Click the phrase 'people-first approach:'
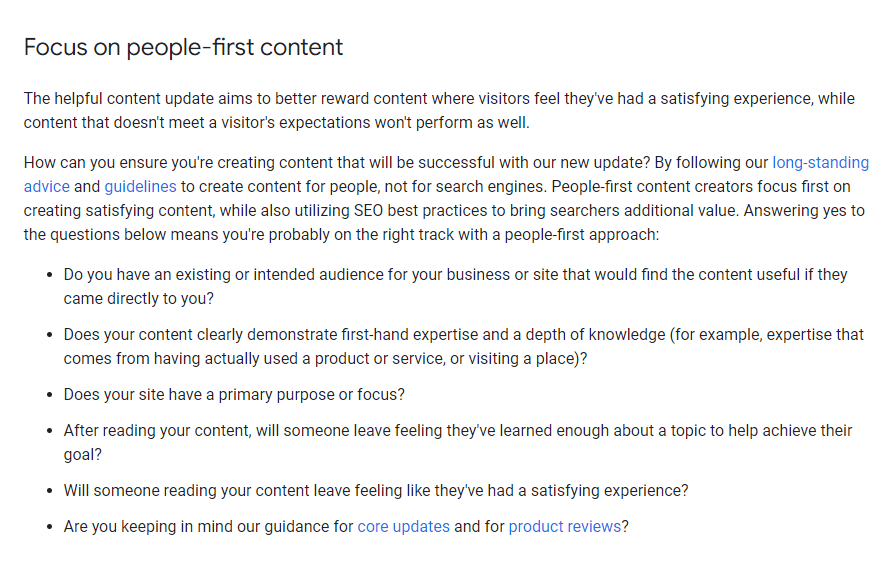Image resolution: width=895 pixels, height=579 pixels. 582,235
